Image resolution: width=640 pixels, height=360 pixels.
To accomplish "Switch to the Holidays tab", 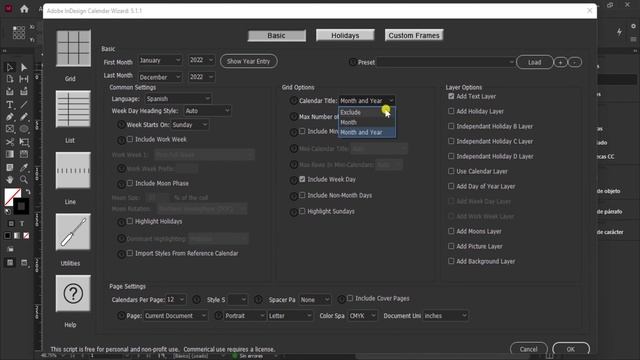I will (x=345, y=36).
